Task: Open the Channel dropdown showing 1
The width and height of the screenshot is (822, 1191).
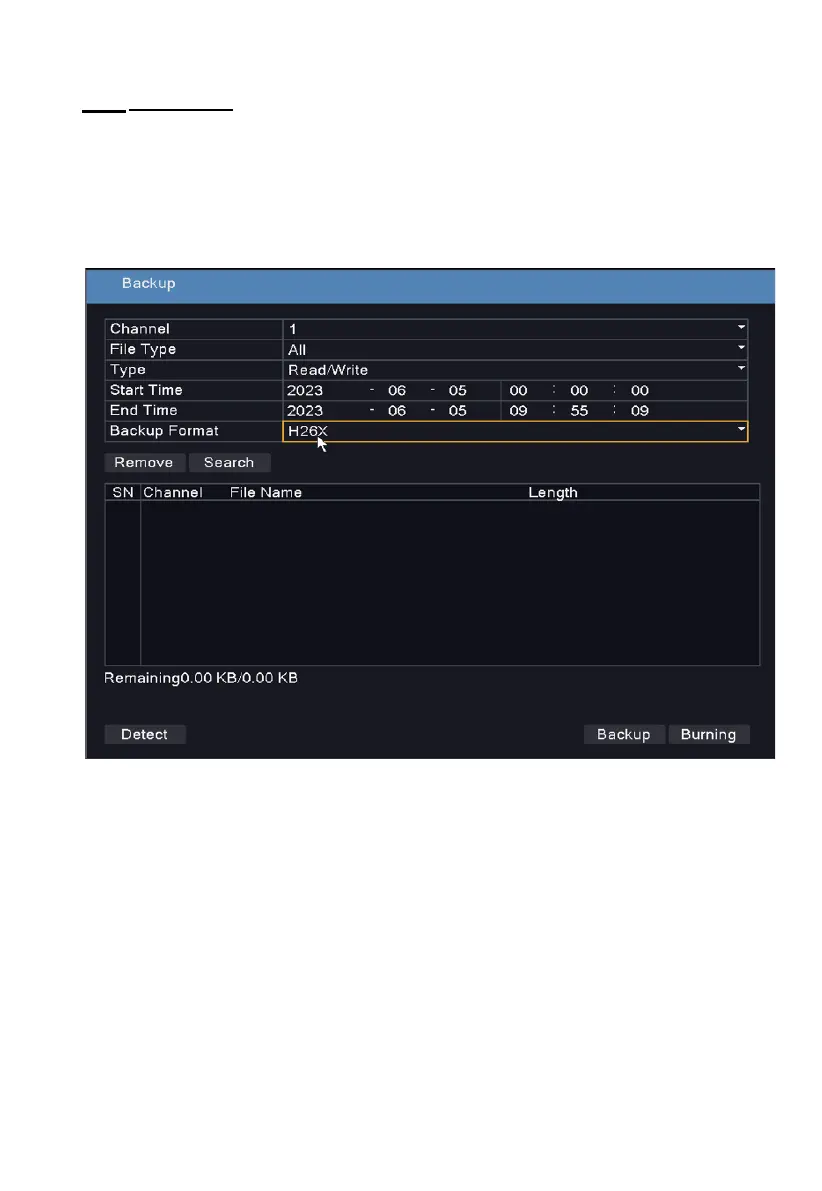Action: [x=515, y=329]
